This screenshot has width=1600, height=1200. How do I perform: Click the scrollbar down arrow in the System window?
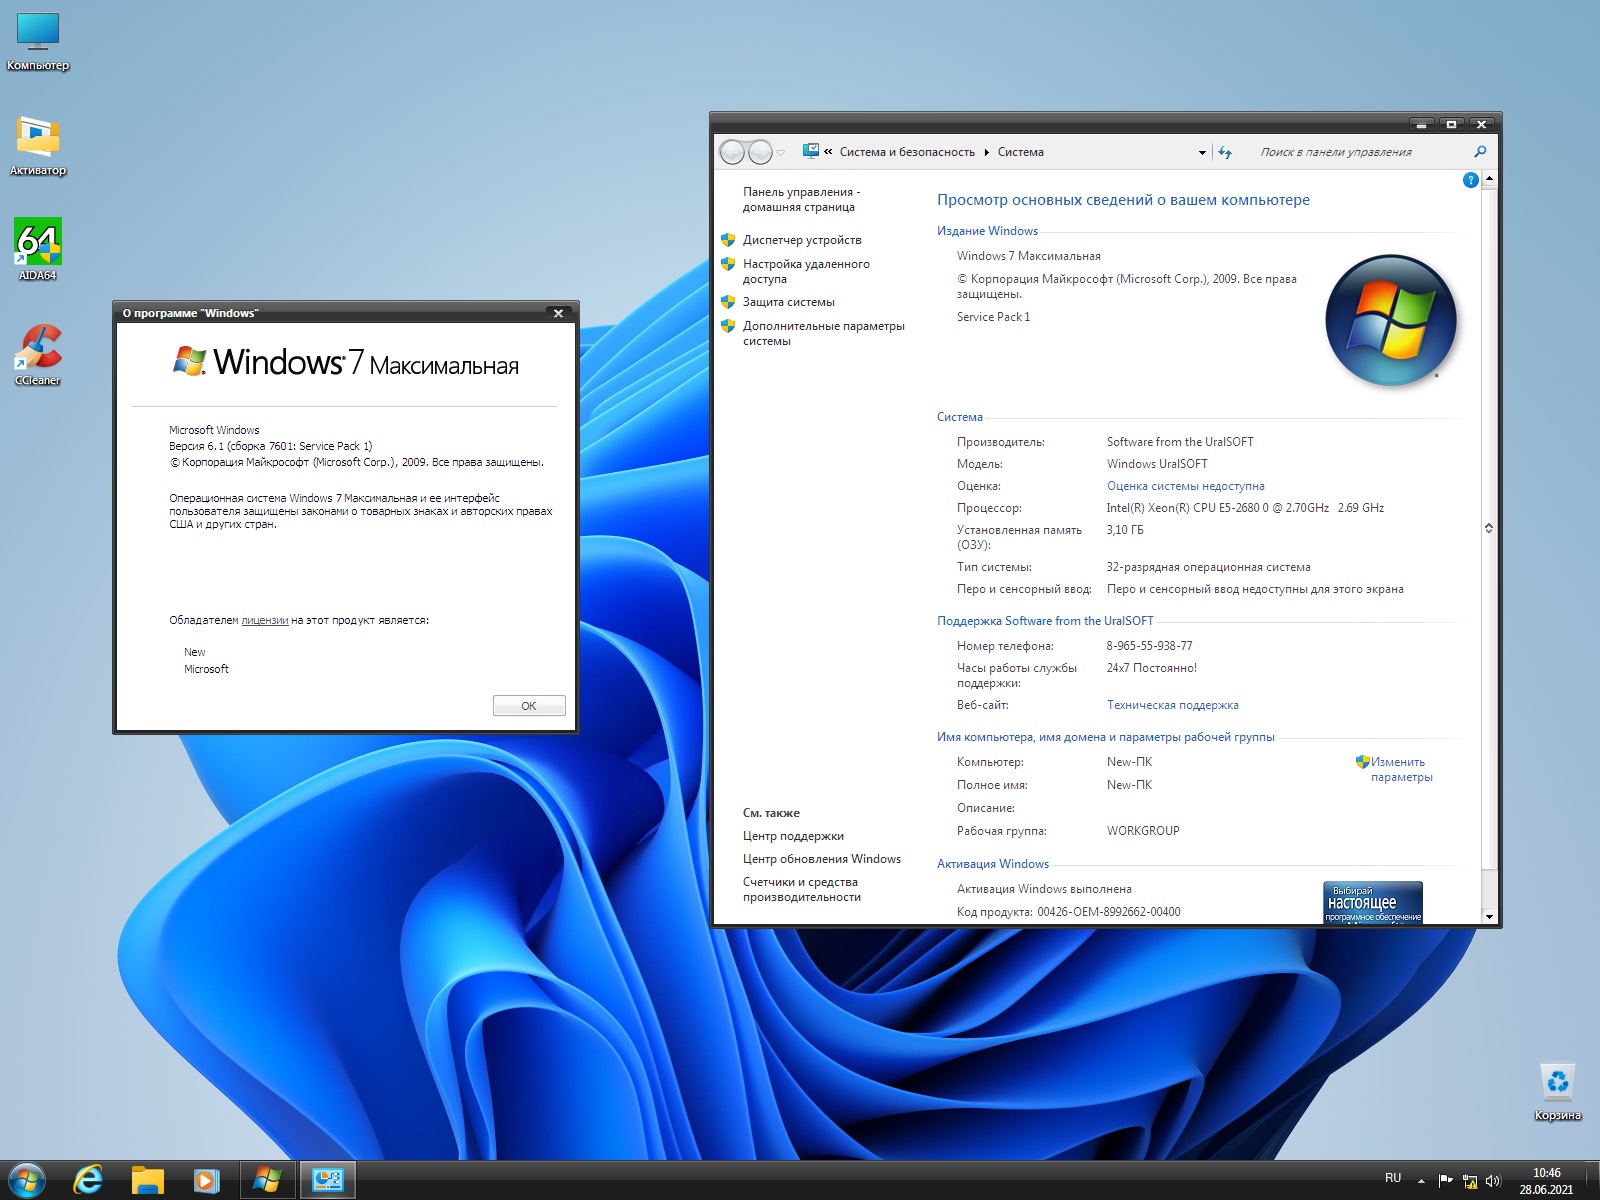pos(1489,916)
